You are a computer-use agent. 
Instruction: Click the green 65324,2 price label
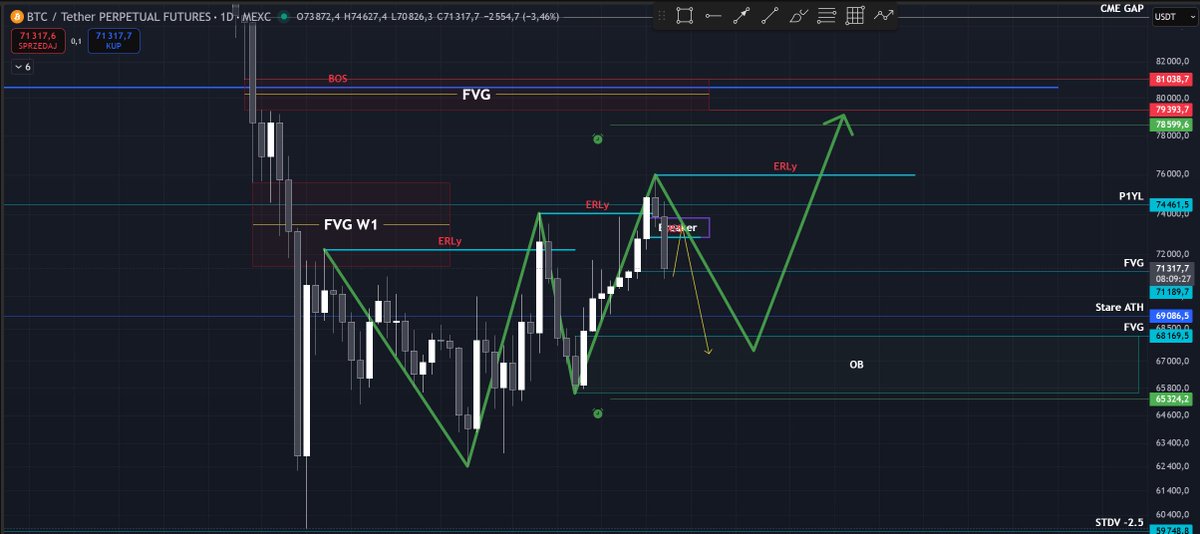tap(1169, 398)
